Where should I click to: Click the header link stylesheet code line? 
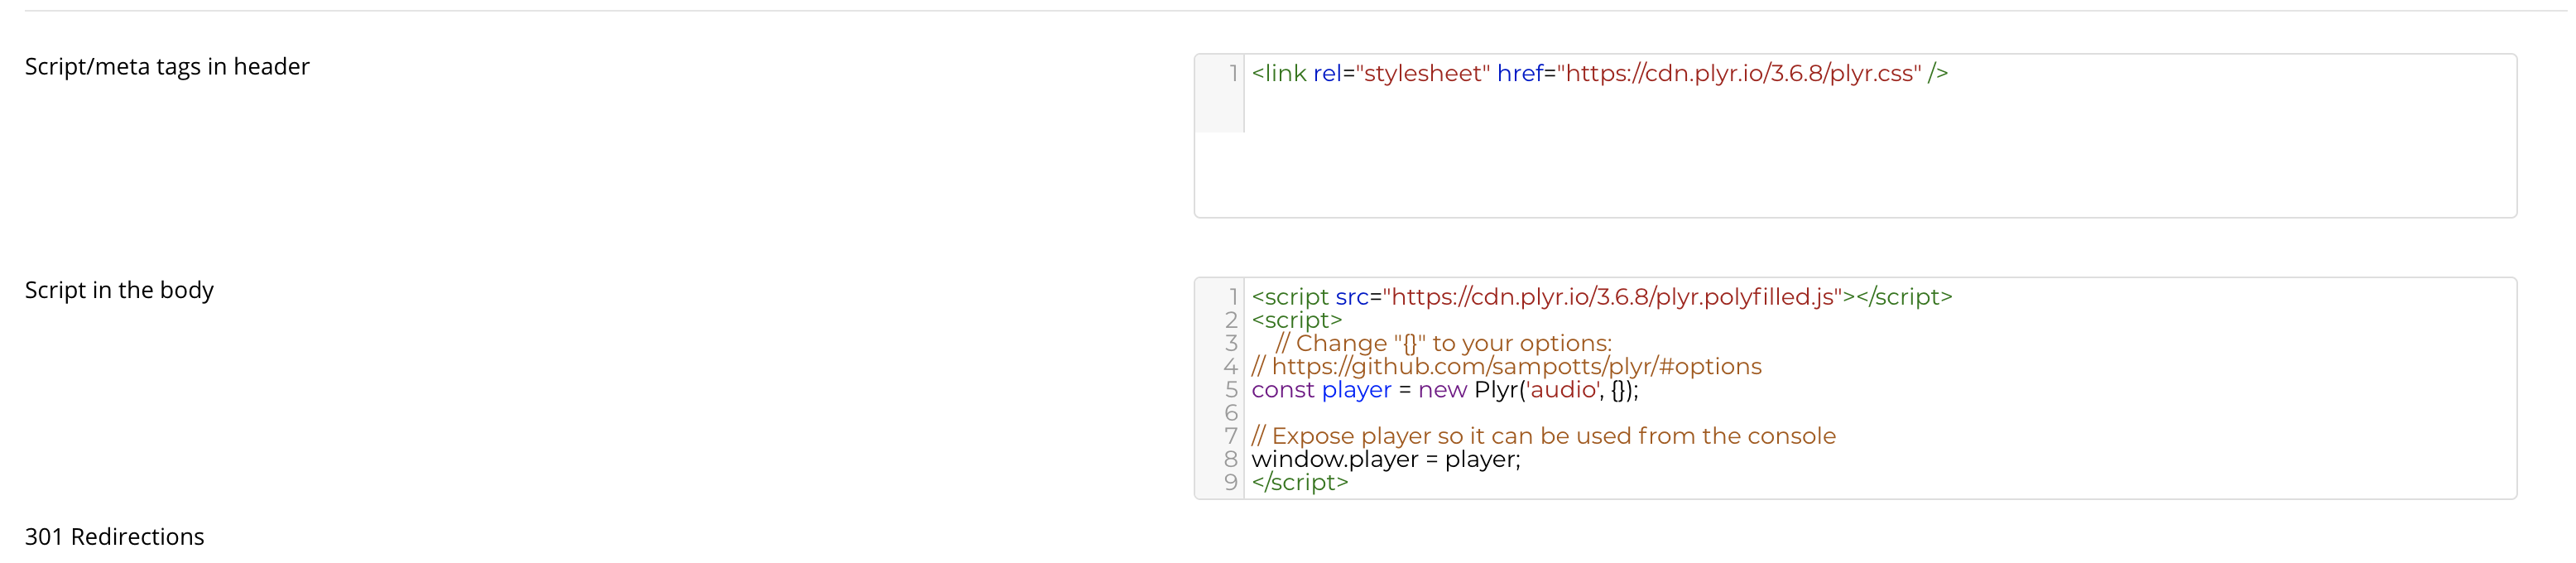[1599, 73]
